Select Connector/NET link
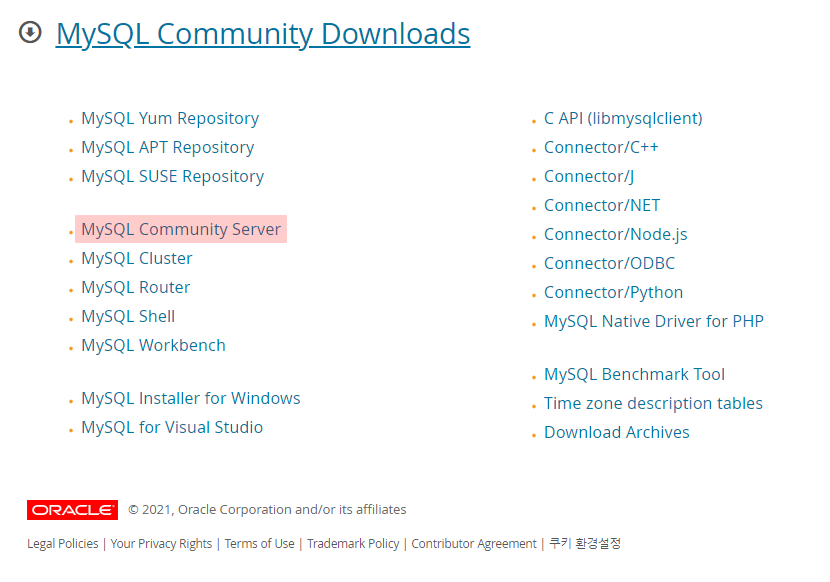 (x=602, y=205)
